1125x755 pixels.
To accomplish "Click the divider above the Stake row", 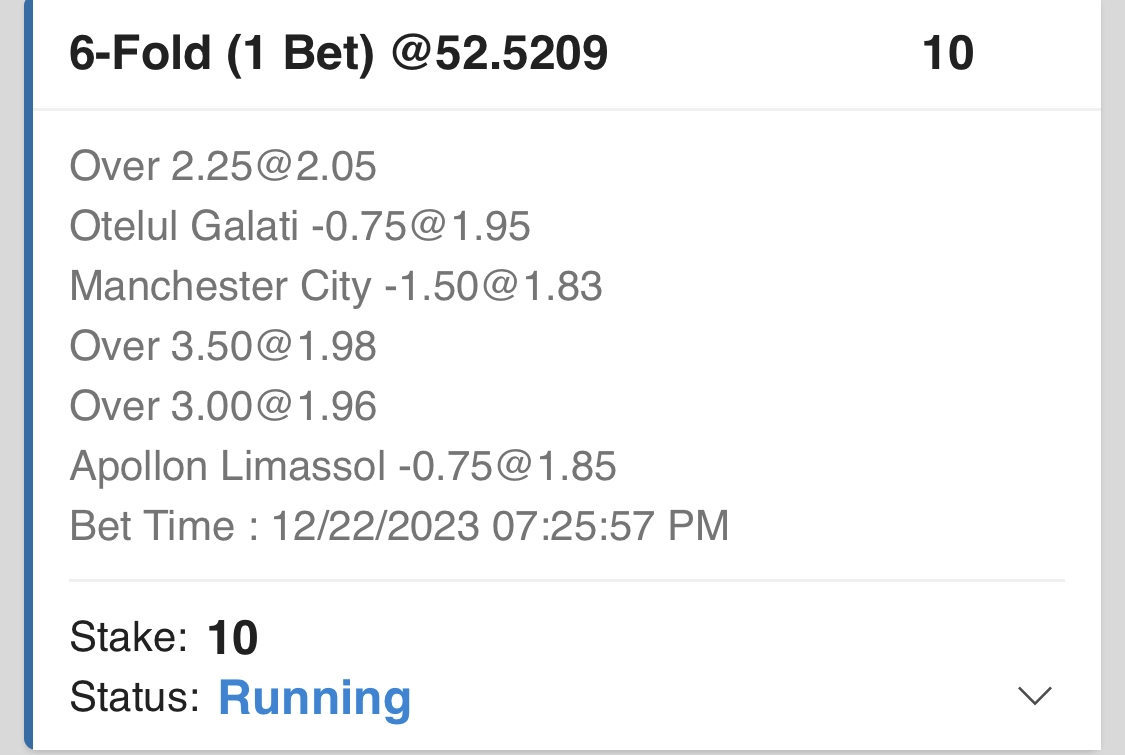I will click(566, 580).
